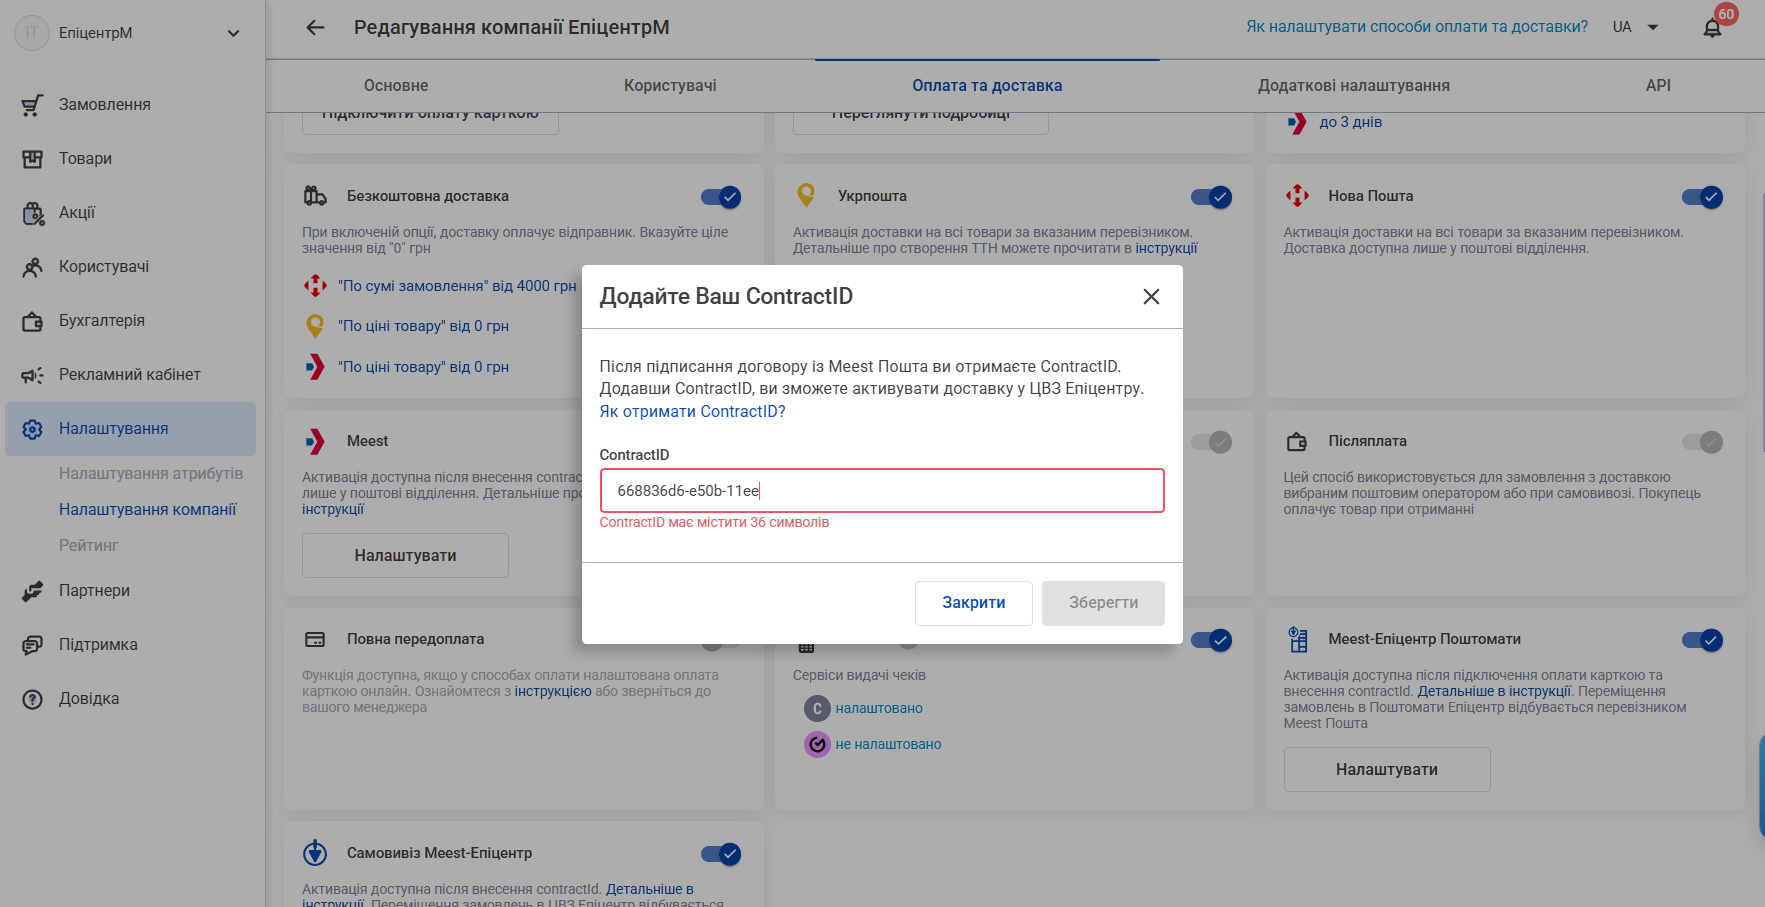The width and height of the screenshot is (1765, 907).
Task: Click the Партнери handshake icon
Action: pyautogui.click(x=32, y=591)
